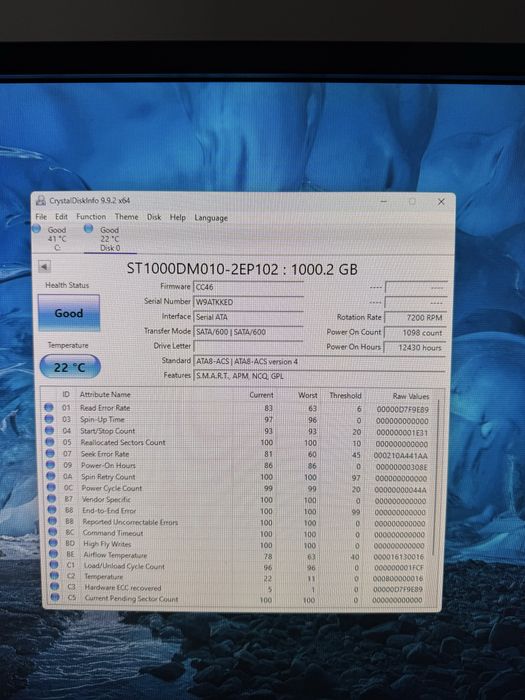Click the Worst column header
This screenshot has width=525, height=700.
[308, 395]
